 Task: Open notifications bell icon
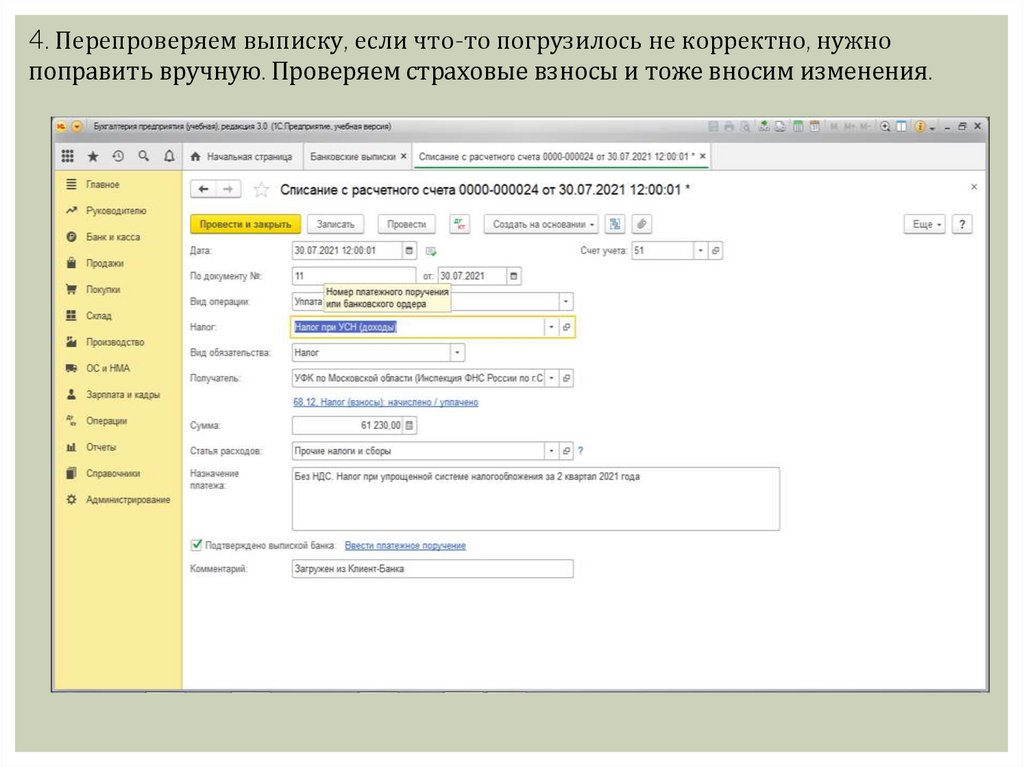tap(169, 157)
